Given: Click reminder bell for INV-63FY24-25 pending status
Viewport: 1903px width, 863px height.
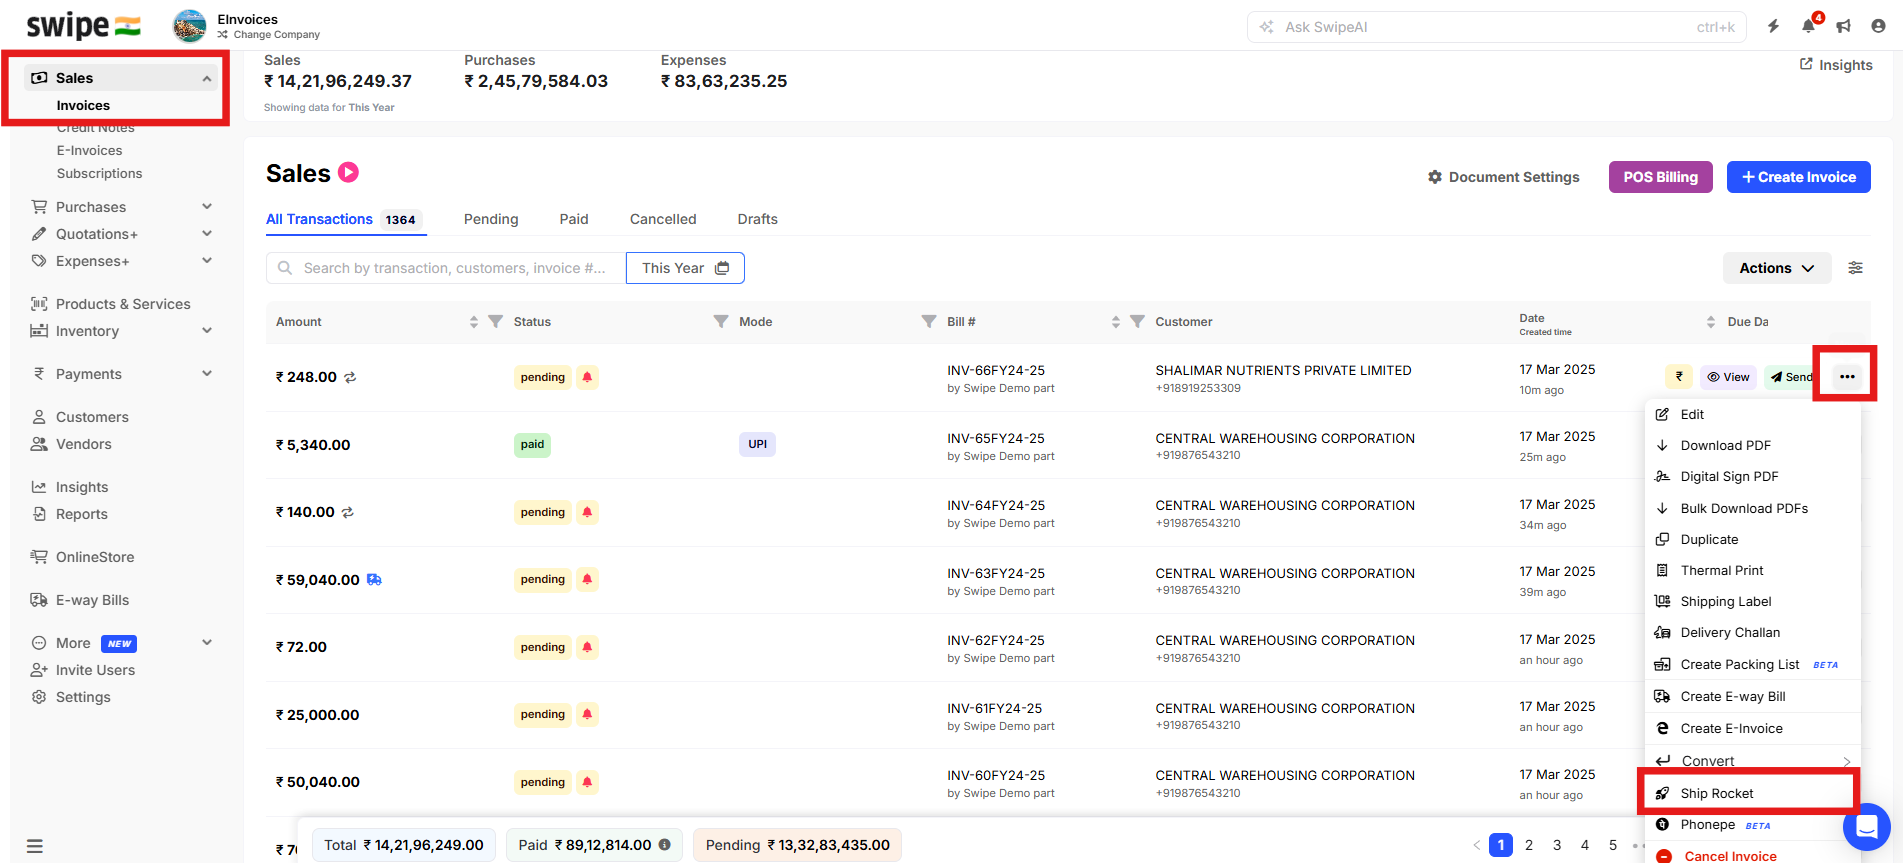Looking at the screenshot, I should (x=587, y=579).
